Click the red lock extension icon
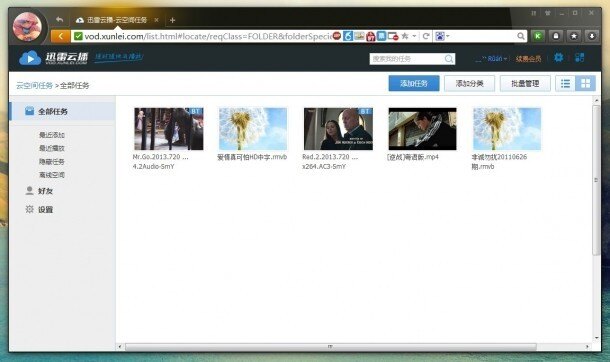The width and height of the screenshot is (610, 362). tap(370, 37)
